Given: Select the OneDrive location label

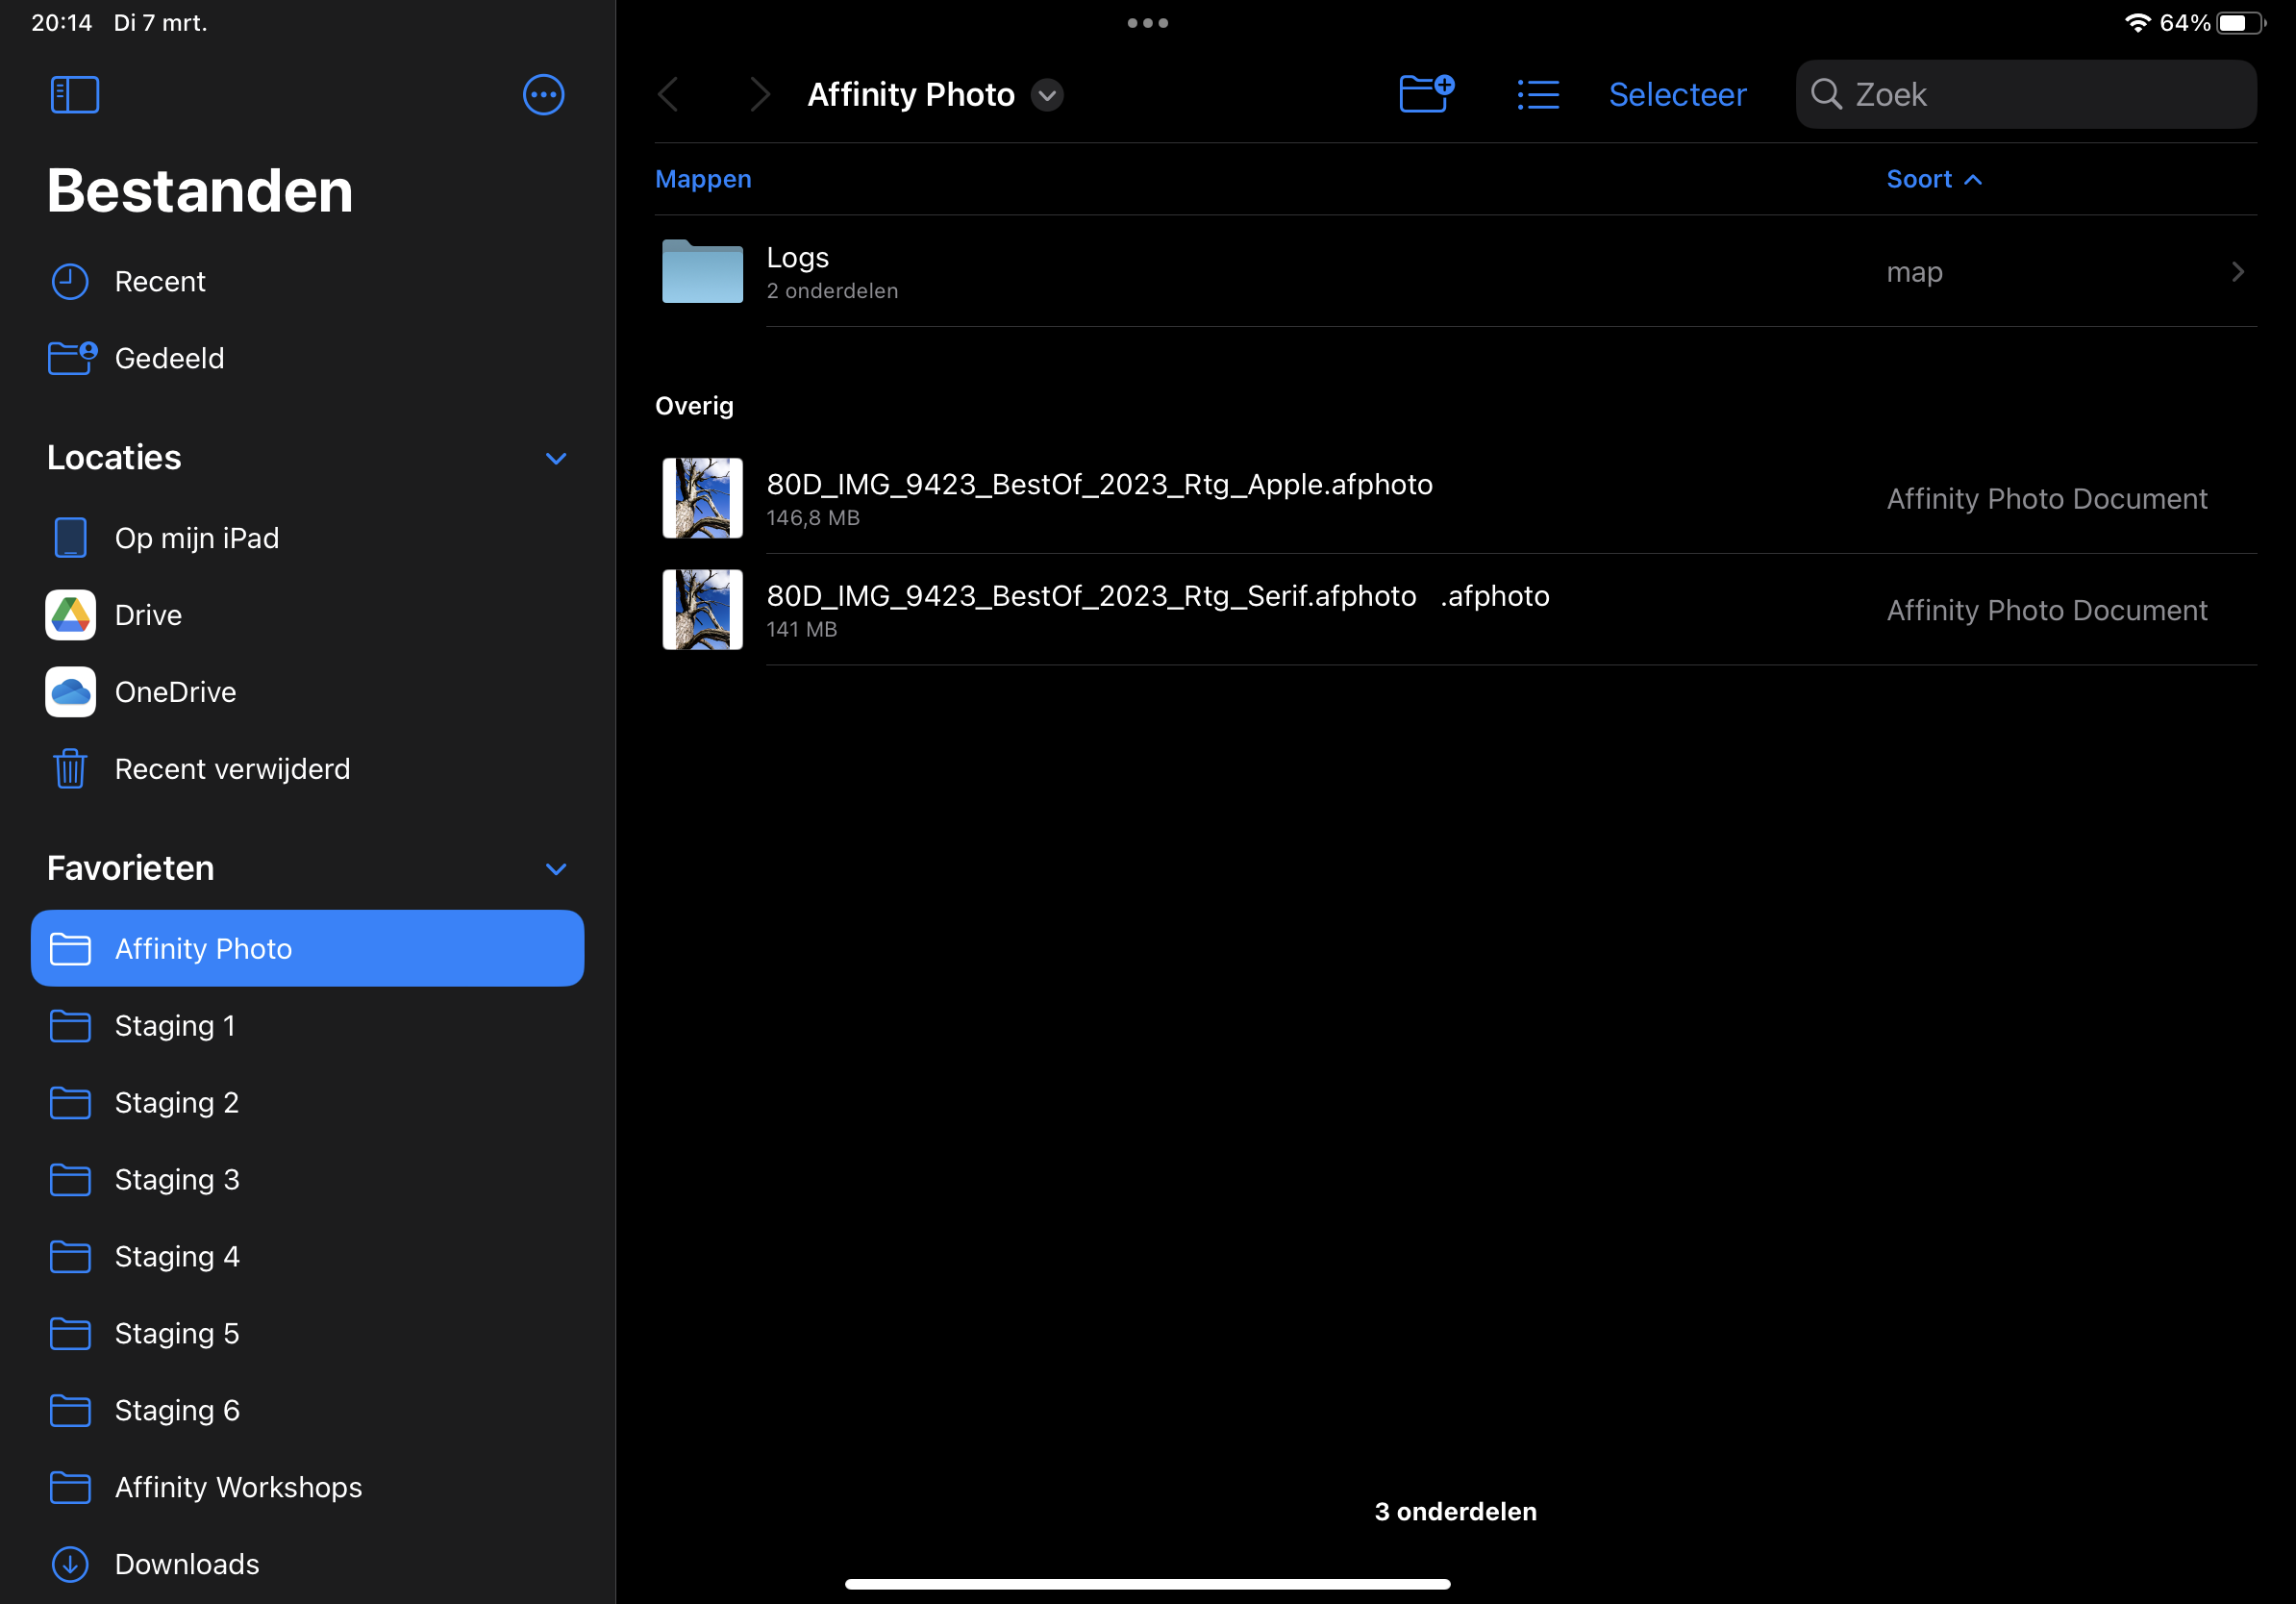Looking at the screenshot, I should [175, 692].
